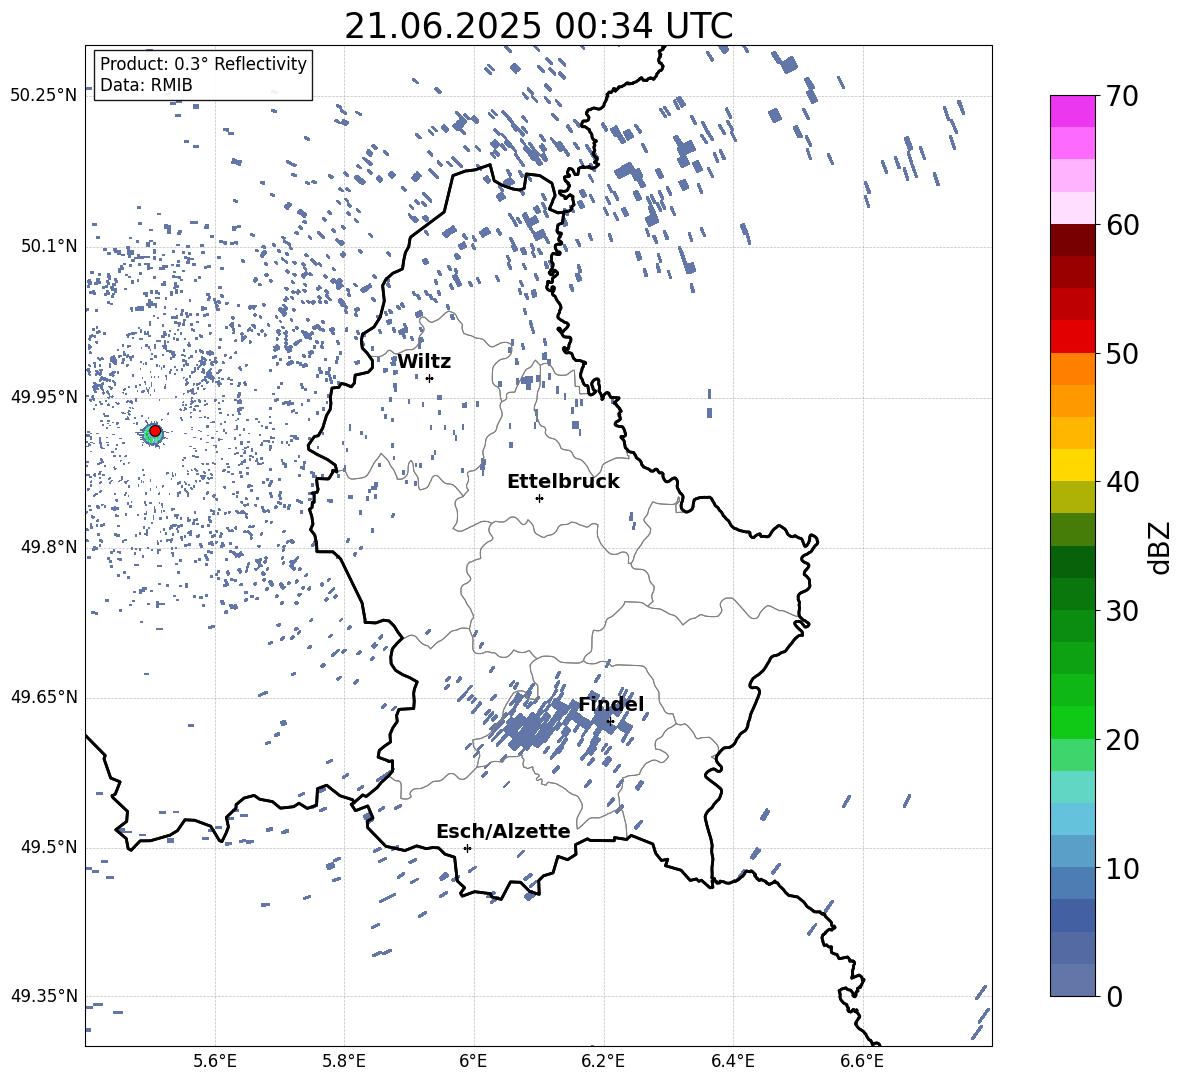
Task: Click the 49.5°N latitude label
Action: click(48, 847)
